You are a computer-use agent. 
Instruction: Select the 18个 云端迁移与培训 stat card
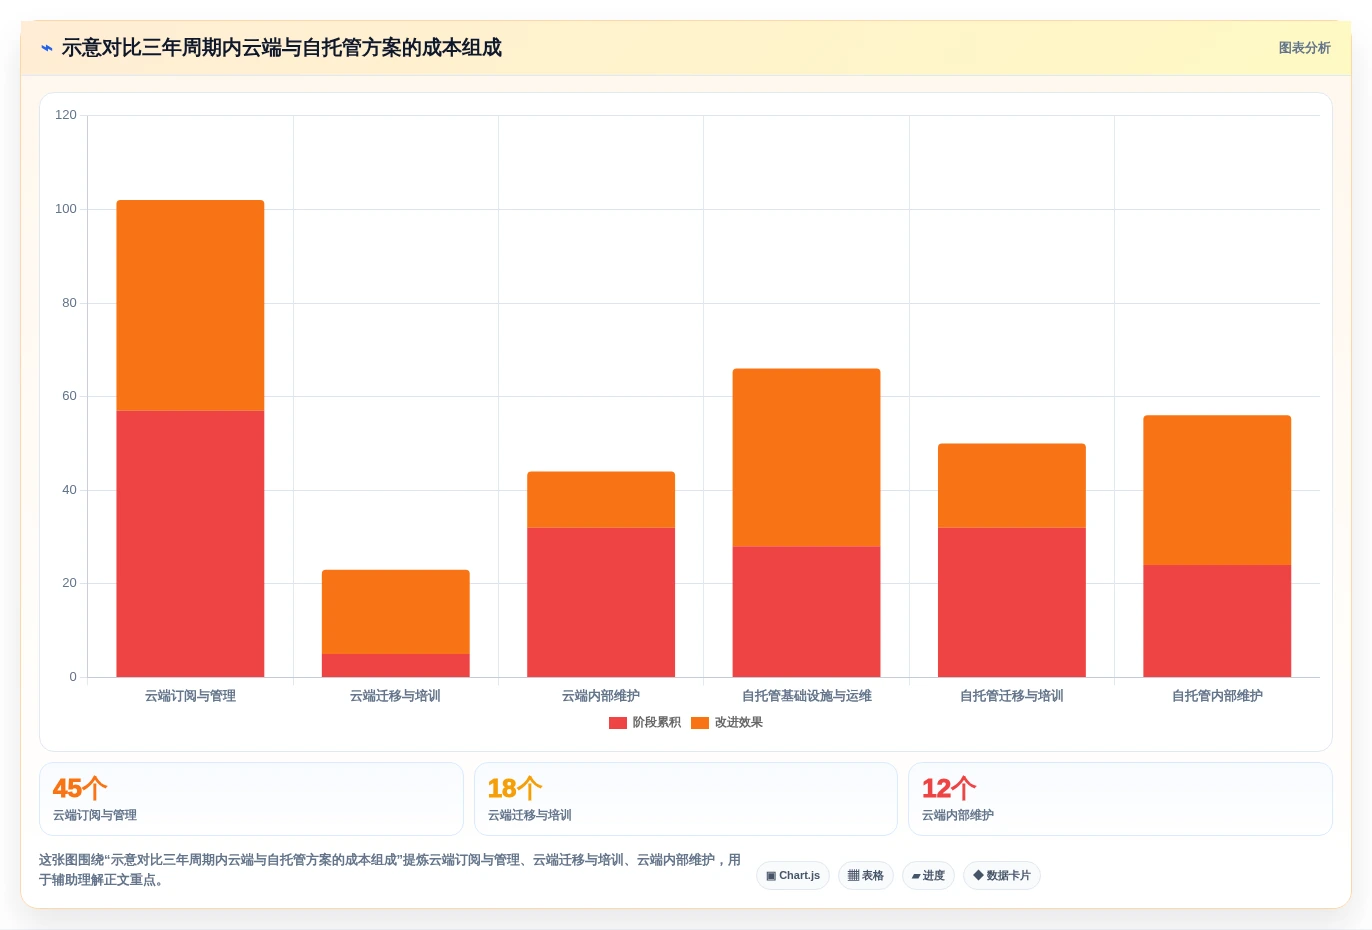point(686,799)
